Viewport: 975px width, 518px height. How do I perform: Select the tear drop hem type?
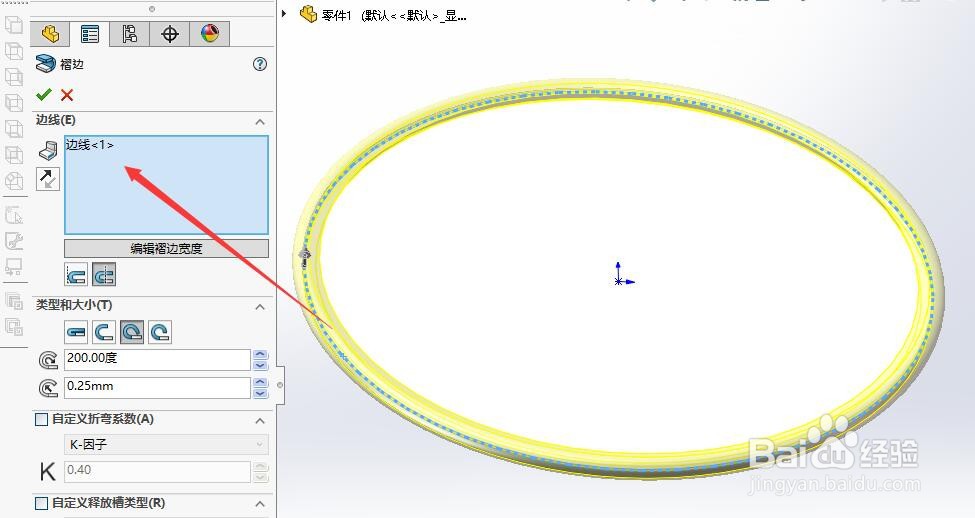coord(132,332)
